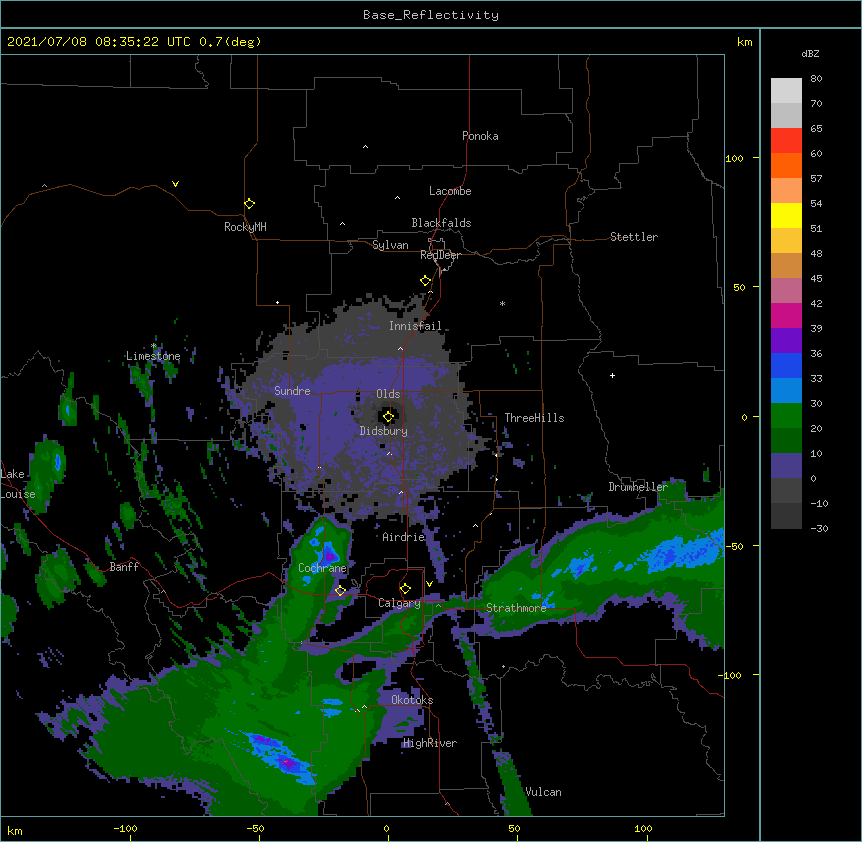The image size is (862, 842).
Task: Click the Banff town label
Action: point(124,567)
